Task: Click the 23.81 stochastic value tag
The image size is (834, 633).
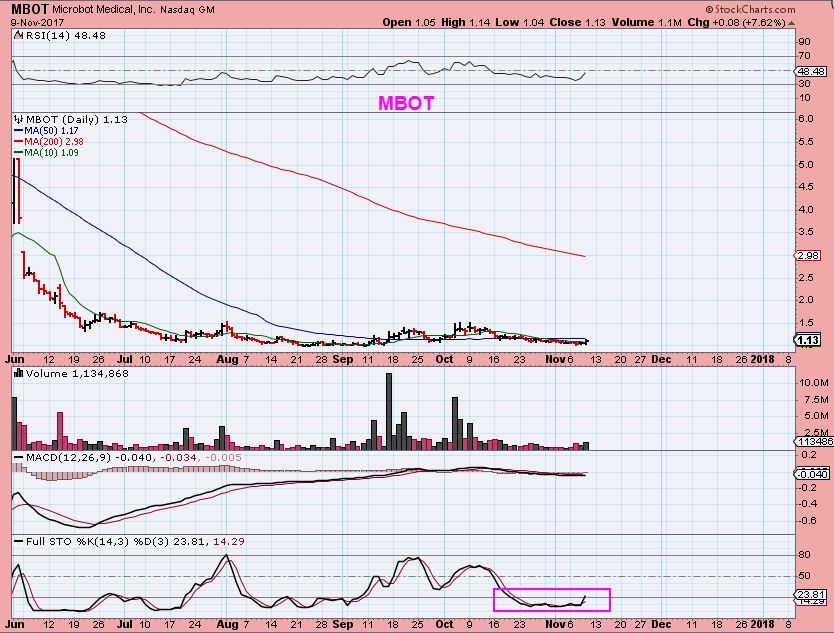Action: 811,595
